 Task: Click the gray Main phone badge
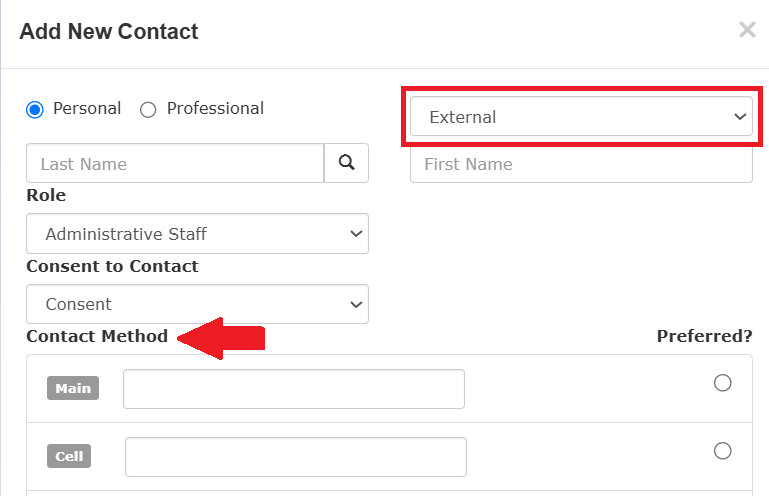(x=73, y=388)
